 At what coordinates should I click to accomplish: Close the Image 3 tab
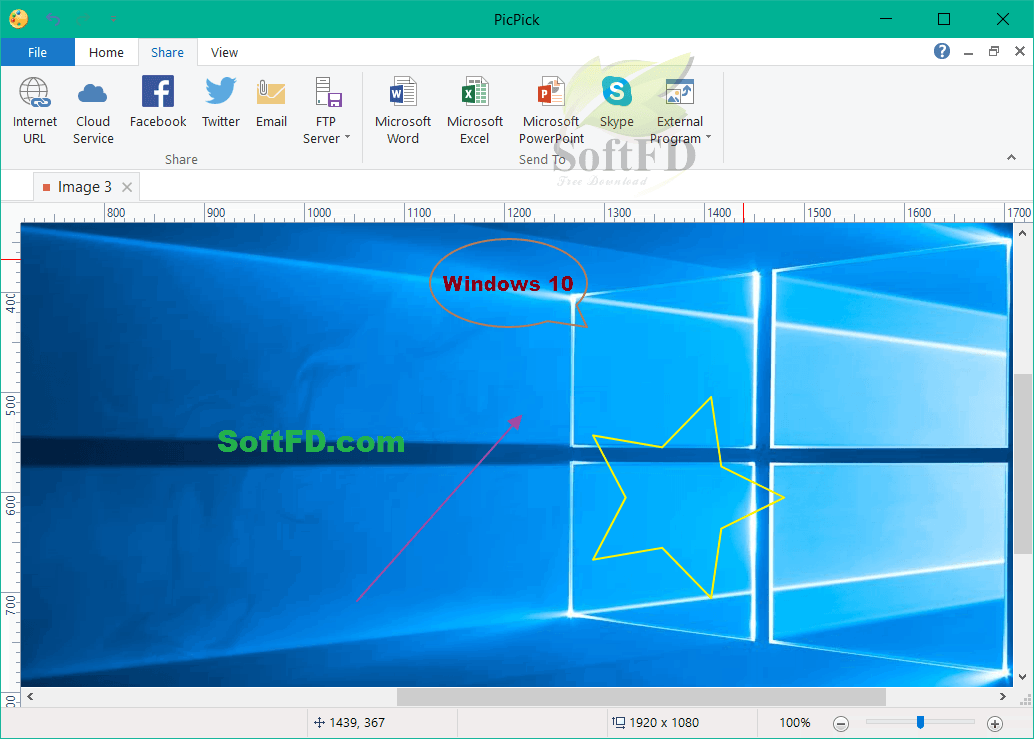click(x=127, y=187)
